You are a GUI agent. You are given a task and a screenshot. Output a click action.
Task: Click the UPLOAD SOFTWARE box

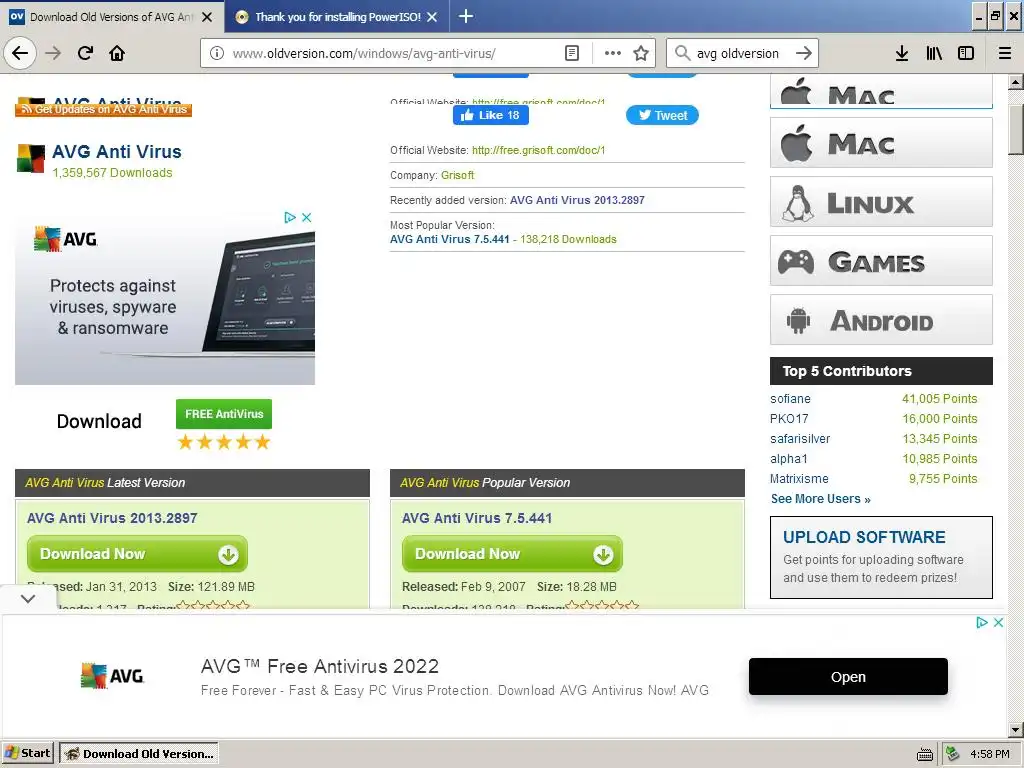point(881,557)
